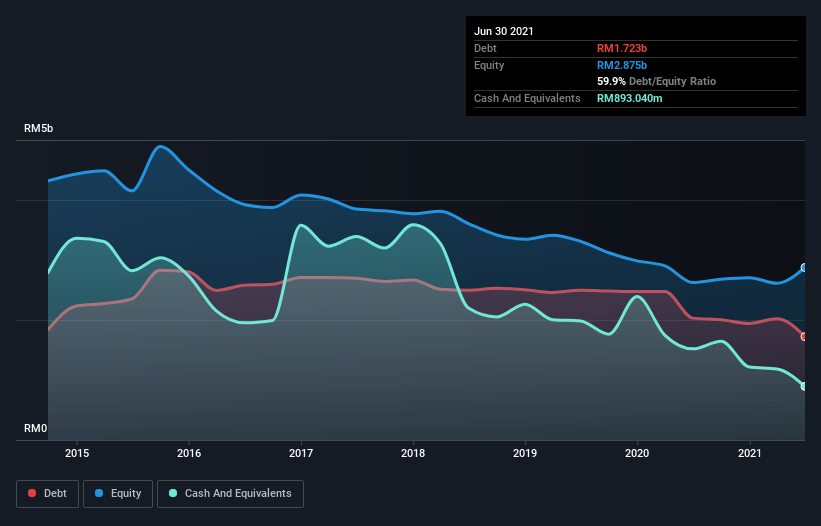The width and height of the screenshot is (821, 526).
Task: Click the RM2.875b equity value
Action: (622, 65)
